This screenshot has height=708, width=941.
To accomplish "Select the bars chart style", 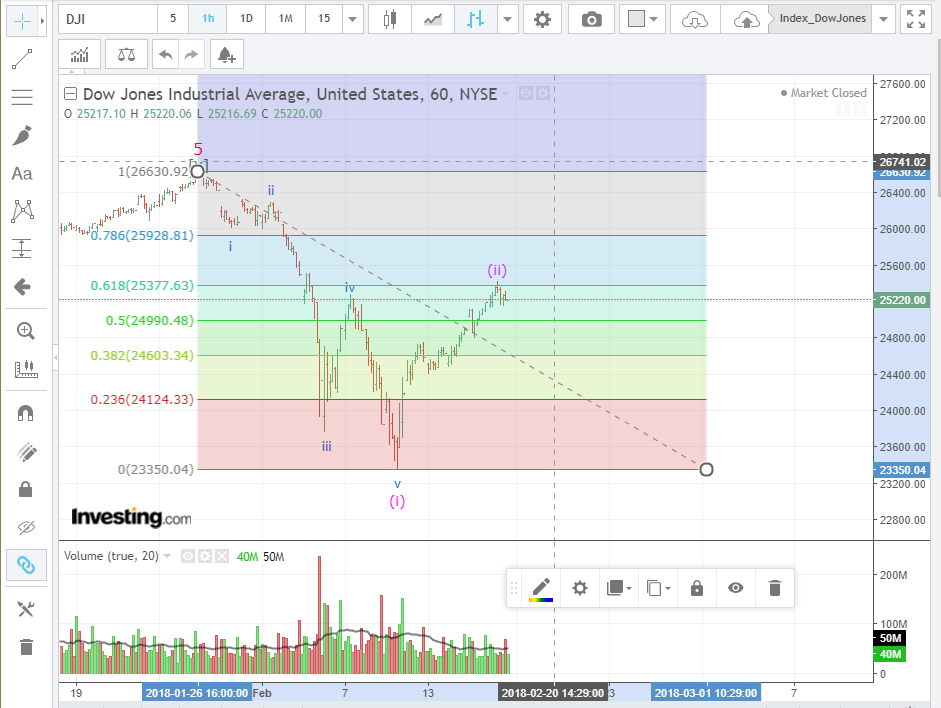I will point(476,19).
